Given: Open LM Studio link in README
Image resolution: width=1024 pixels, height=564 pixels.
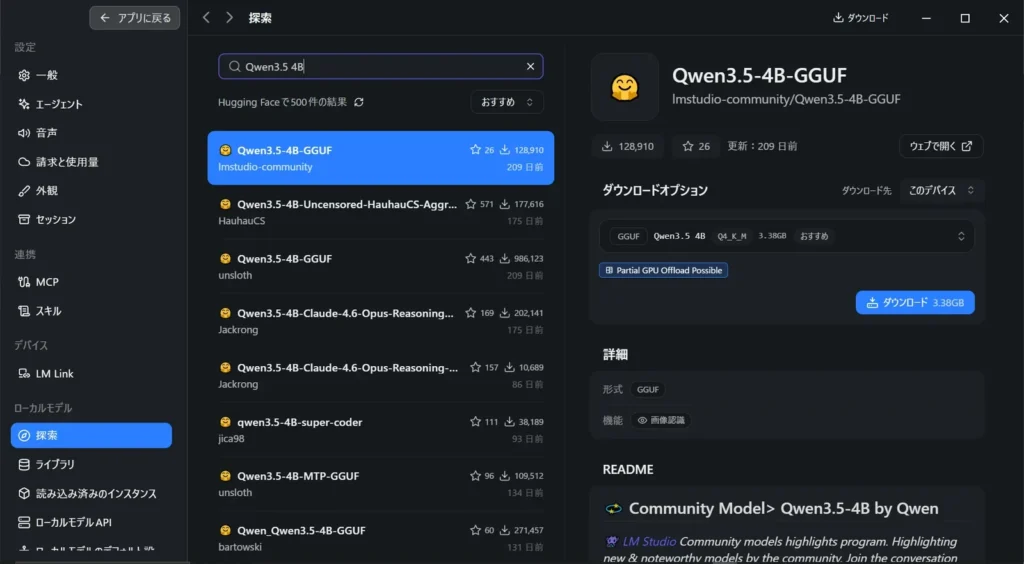Looking at the screenshot, I should click(x=650, y=541).
